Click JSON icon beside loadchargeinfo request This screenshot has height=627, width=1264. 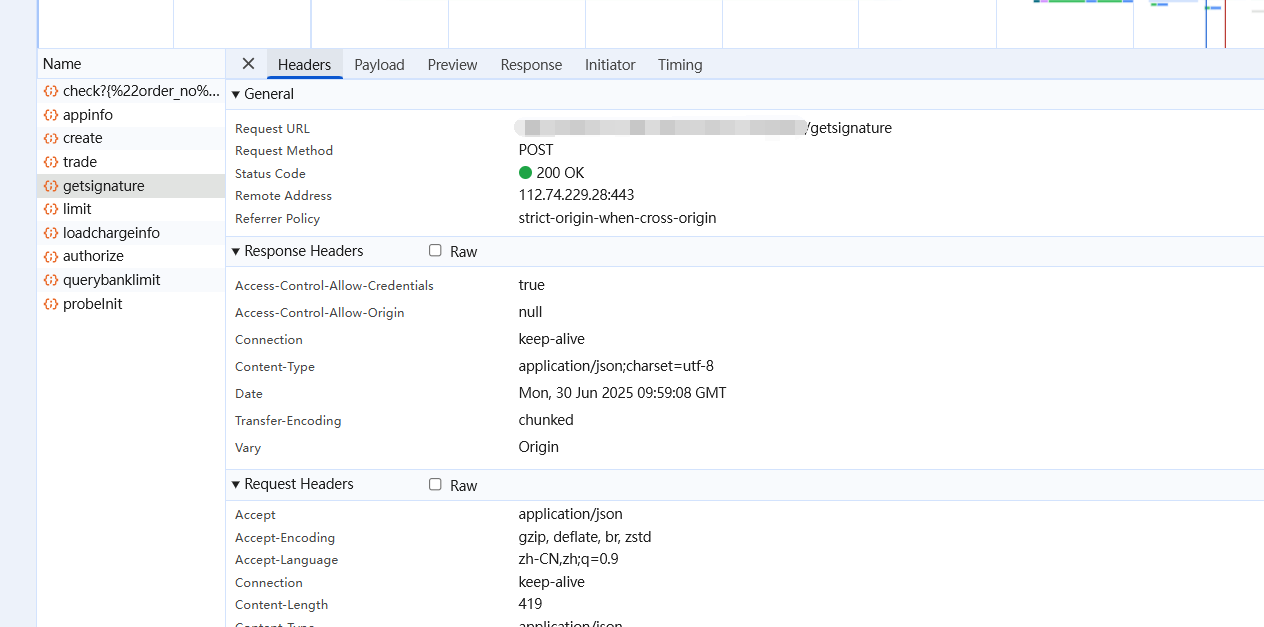(x=51, y=233)
